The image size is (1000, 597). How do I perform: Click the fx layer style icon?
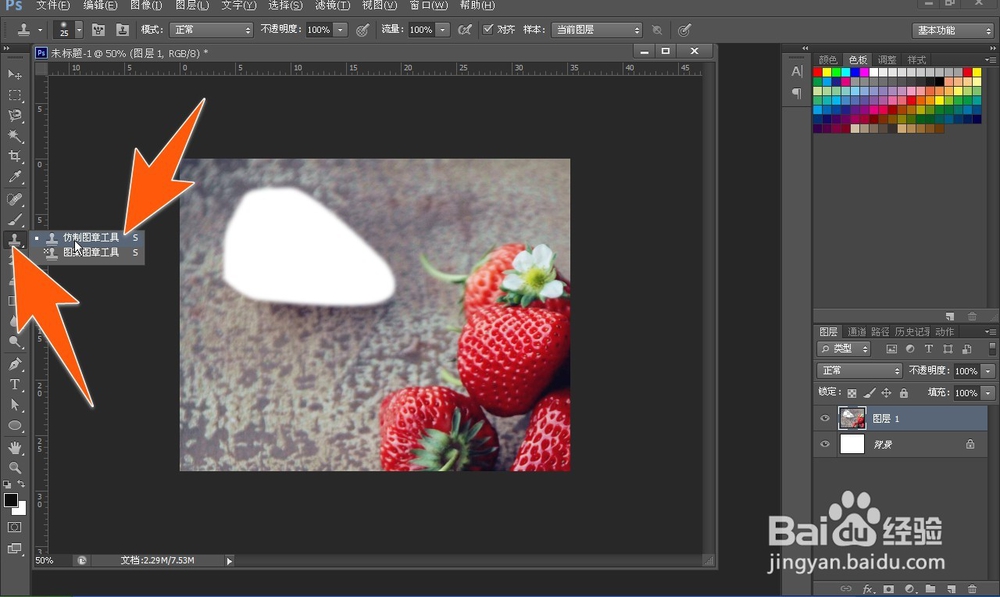pyautogui.click(x=867, y=589)
